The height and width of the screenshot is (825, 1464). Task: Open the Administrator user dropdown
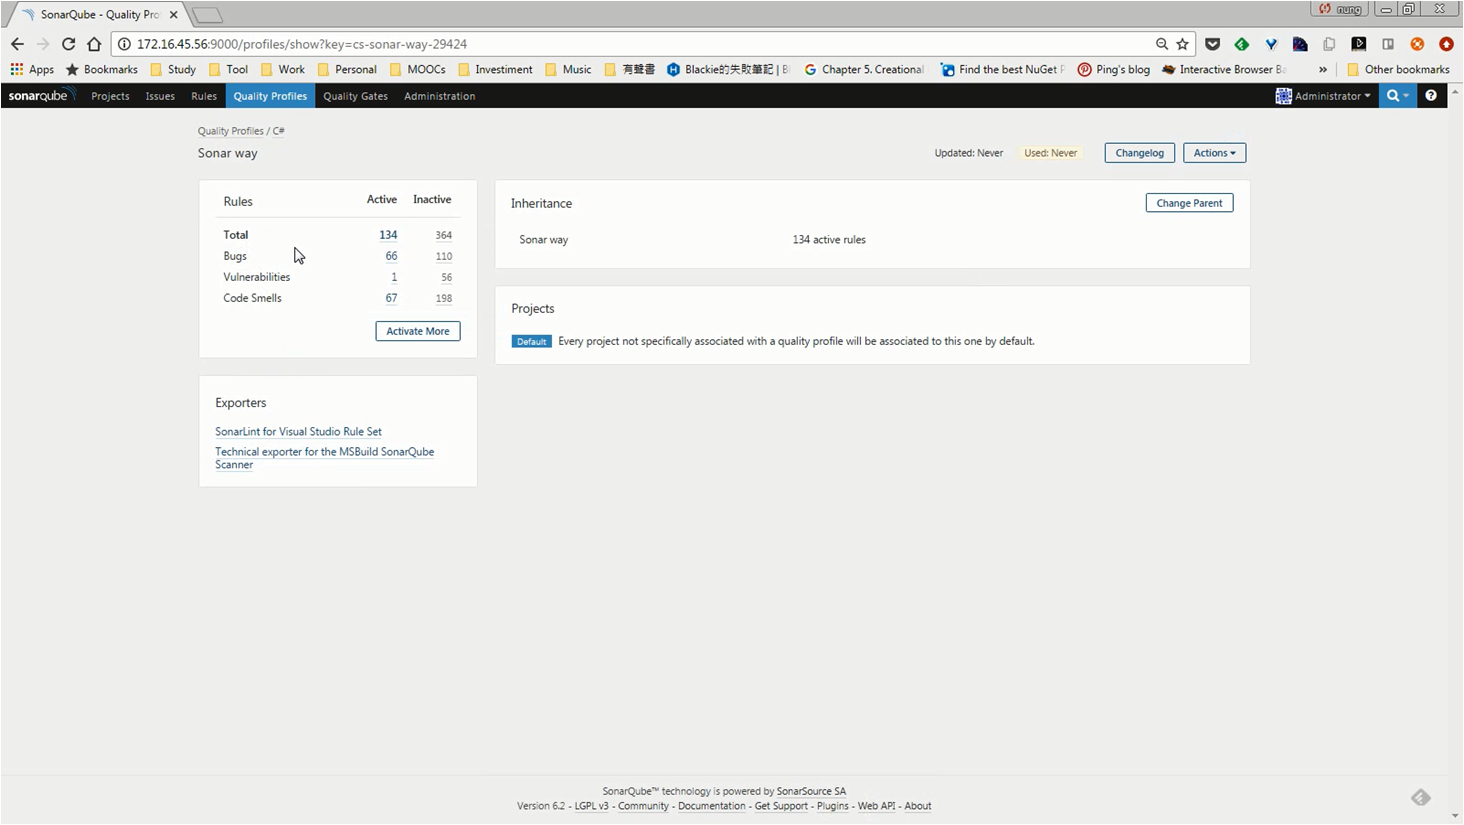(1323, 96)
